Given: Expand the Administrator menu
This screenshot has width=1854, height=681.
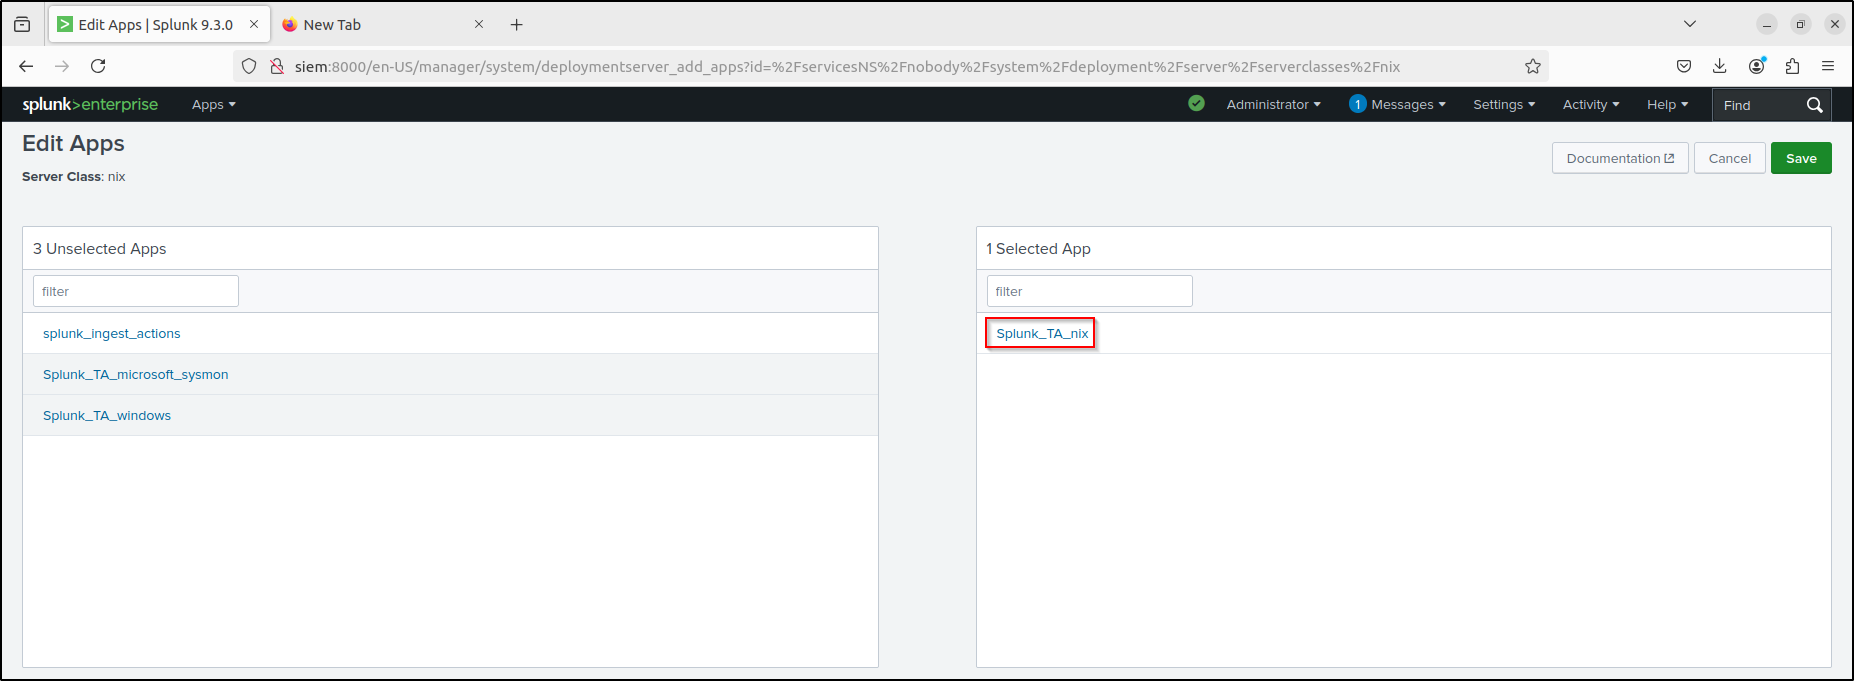Looking at the screenshot, I should [x=1274, y=104].
